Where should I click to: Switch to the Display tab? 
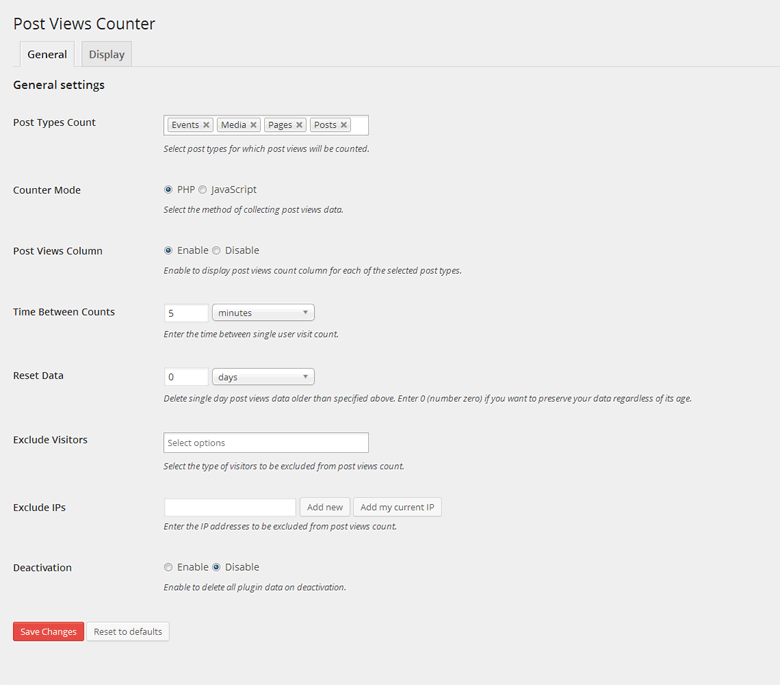(107, 55)
